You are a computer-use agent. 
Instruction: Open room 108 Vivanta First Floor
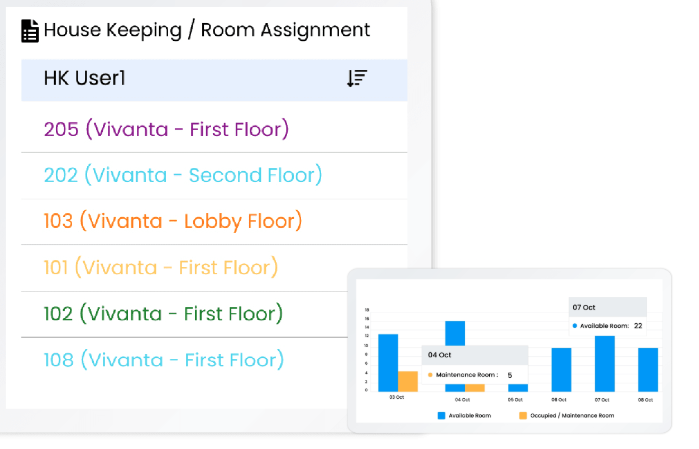coord(164,359)
